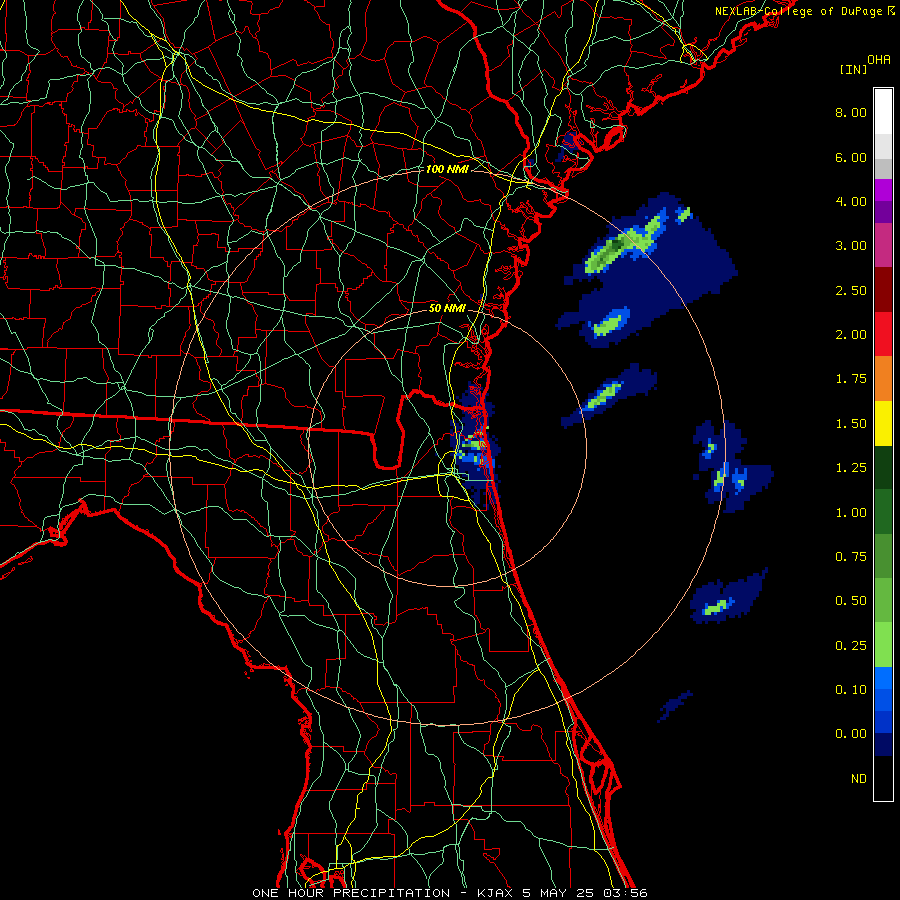Click the OHA product label
The height and width of the screenshot is (900, 900).
coord(879,60)
